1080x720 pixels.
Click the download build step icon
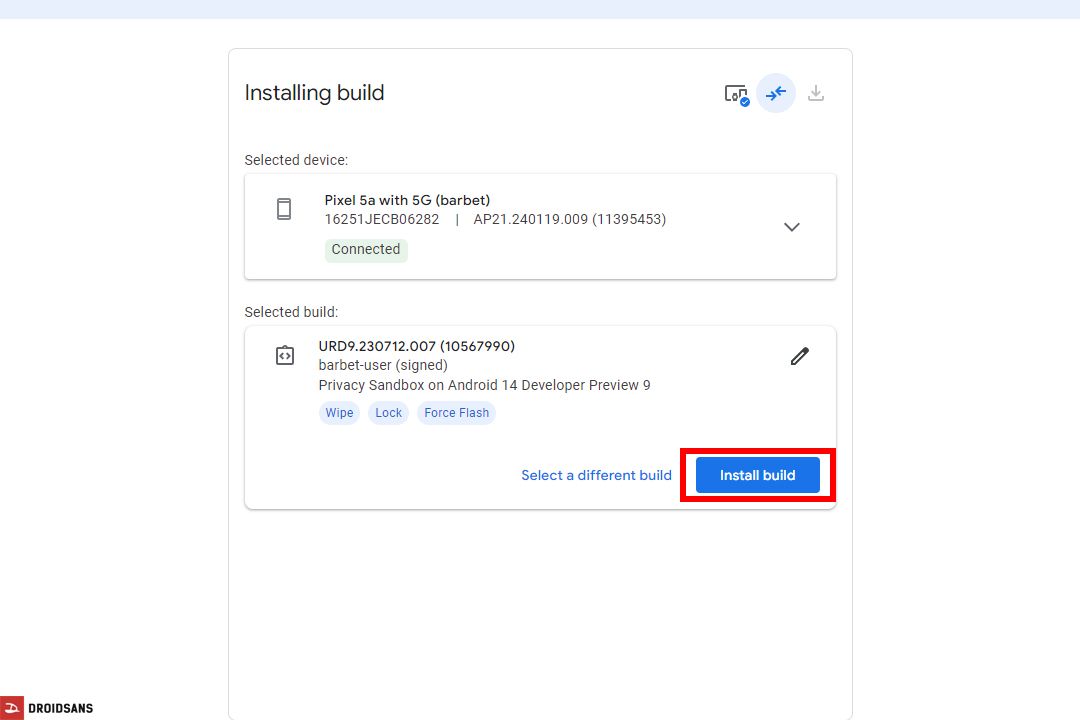(816, 93)
